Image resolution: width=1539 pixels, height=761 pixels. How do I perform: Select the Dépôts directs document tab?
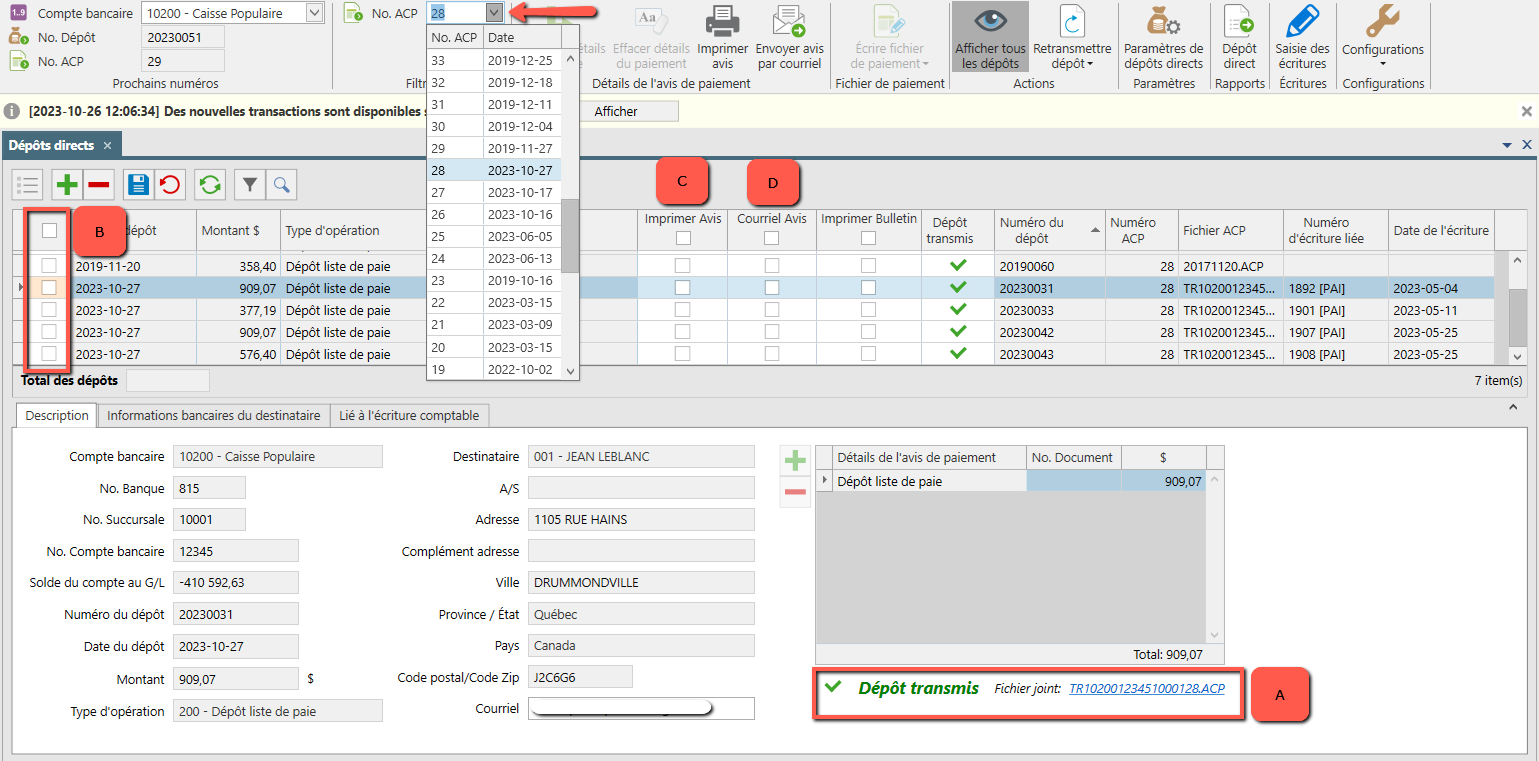(60, 145)
